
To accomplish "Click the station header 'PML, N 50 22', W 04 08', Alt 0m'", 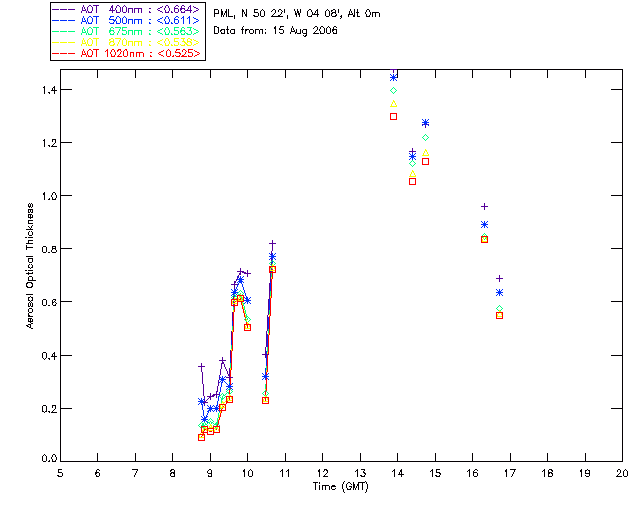I will click(297, 14).
